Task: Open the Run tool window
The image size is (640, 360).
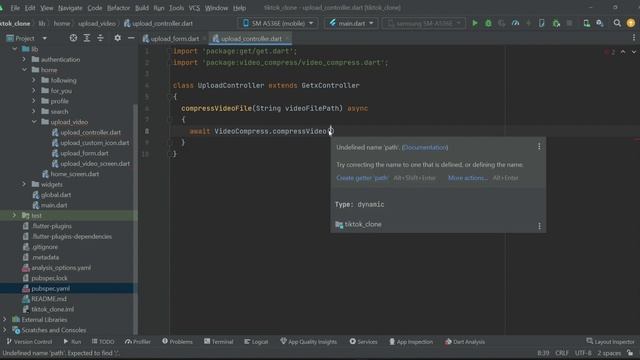Action: click(x=72, y=342)
